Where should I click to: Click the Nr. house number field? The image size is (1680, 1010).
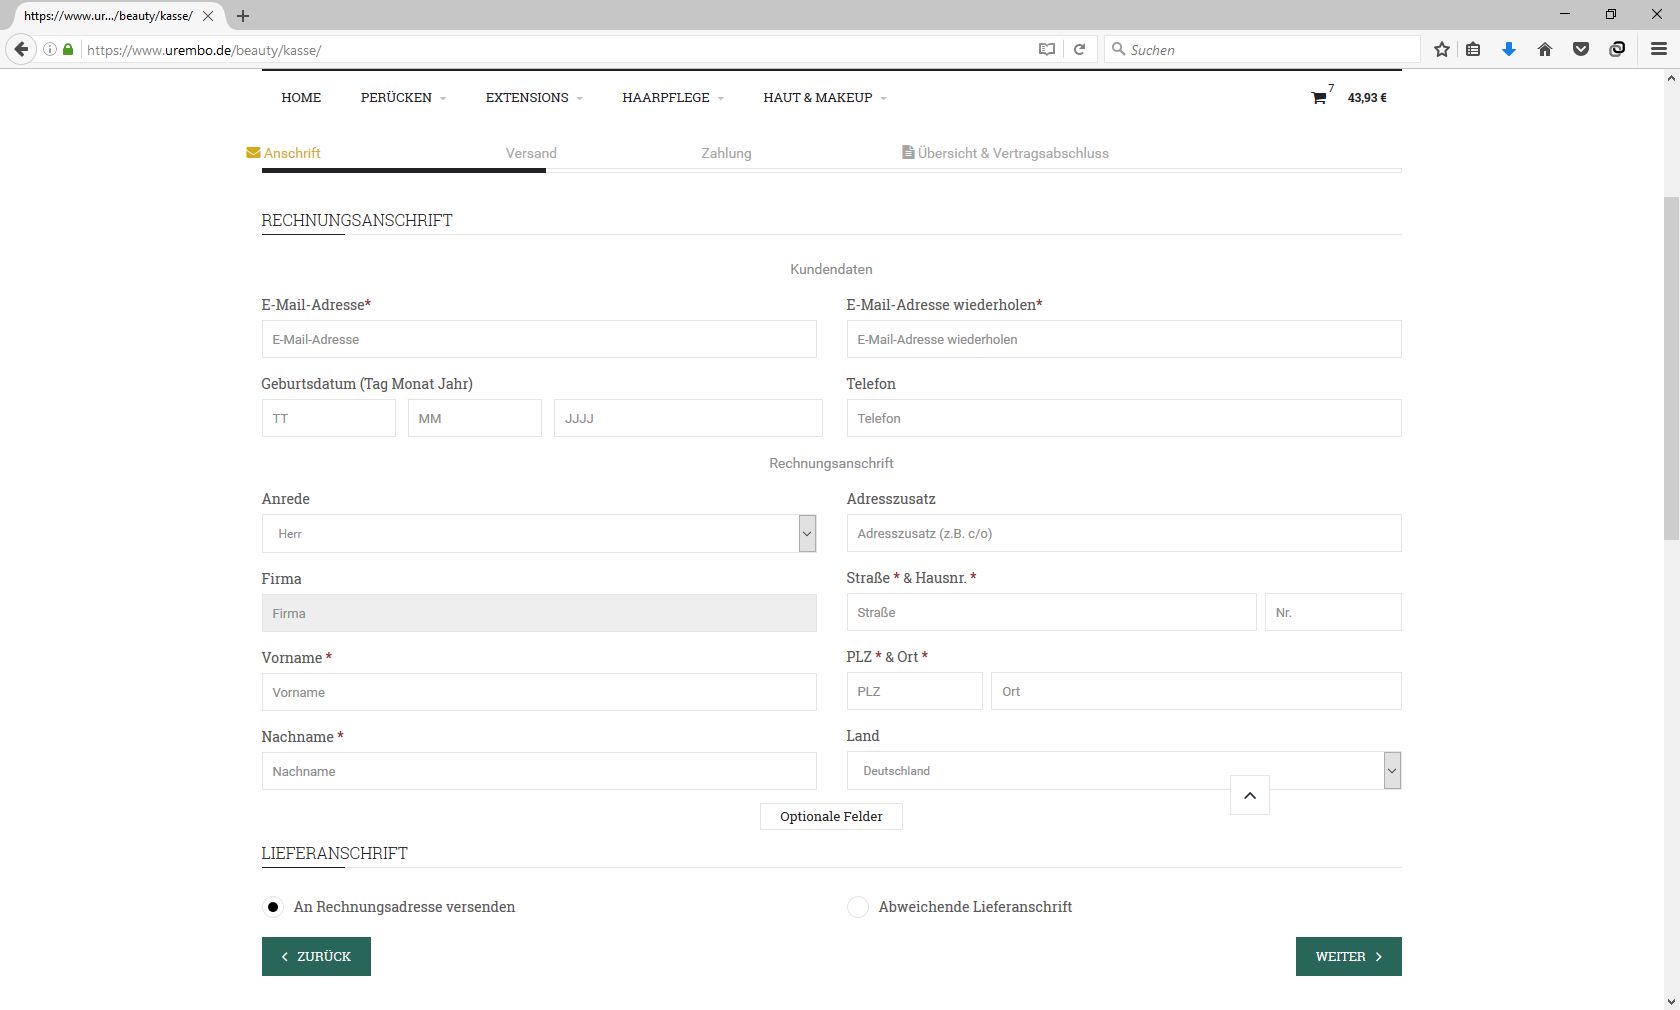(x=1333, y=612)
